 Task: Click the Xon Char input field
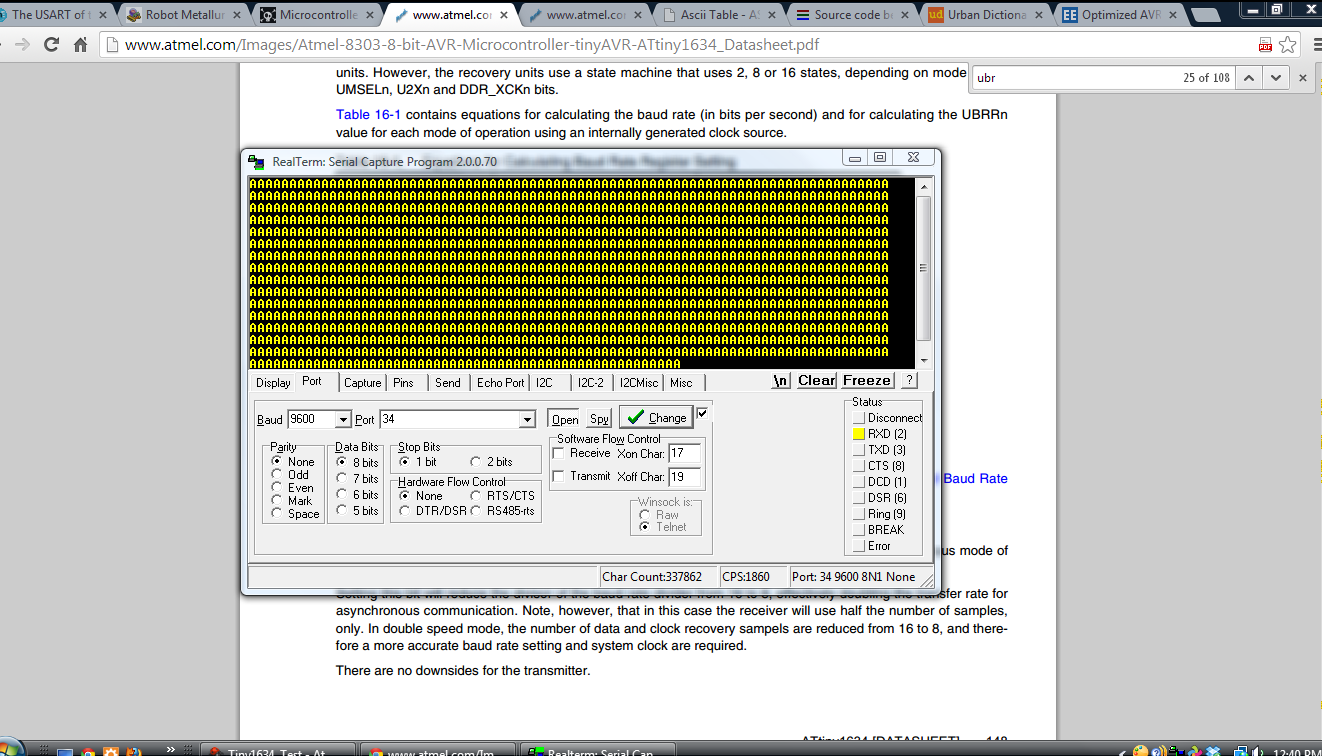coord(684,454)
